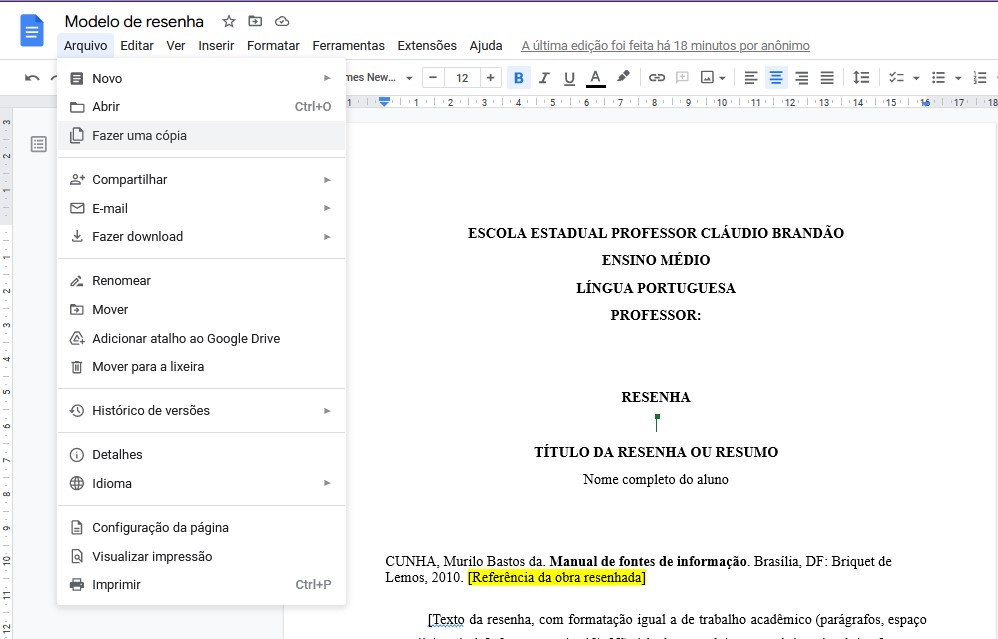Insert a link with the link icon
The width and height of the screenshot is (998, 639).
[x=656, y=78]
